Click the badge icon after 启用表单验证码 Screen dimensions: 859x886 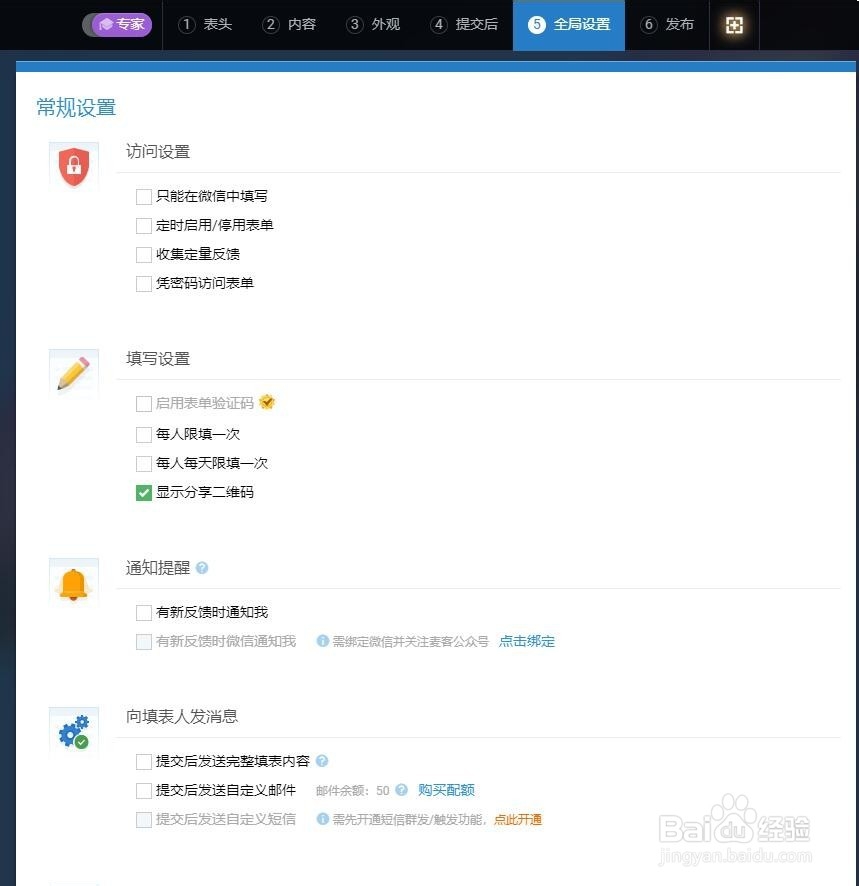(x=267, y=402)
